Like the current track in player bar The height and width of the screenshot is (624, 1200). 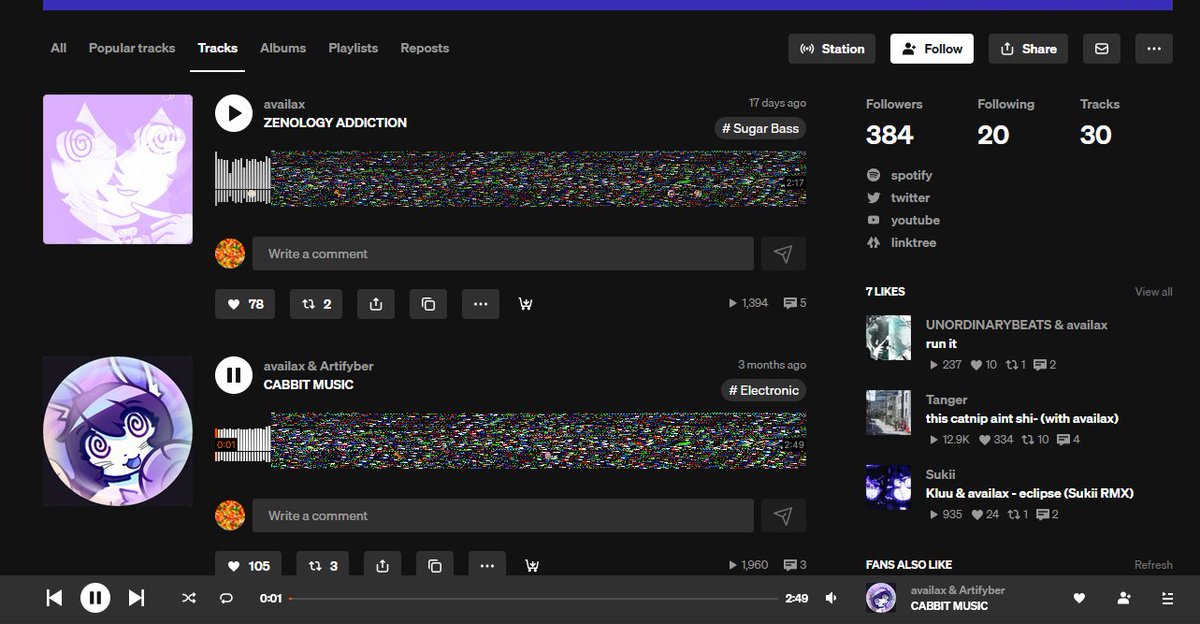[x=1079, y=598]
